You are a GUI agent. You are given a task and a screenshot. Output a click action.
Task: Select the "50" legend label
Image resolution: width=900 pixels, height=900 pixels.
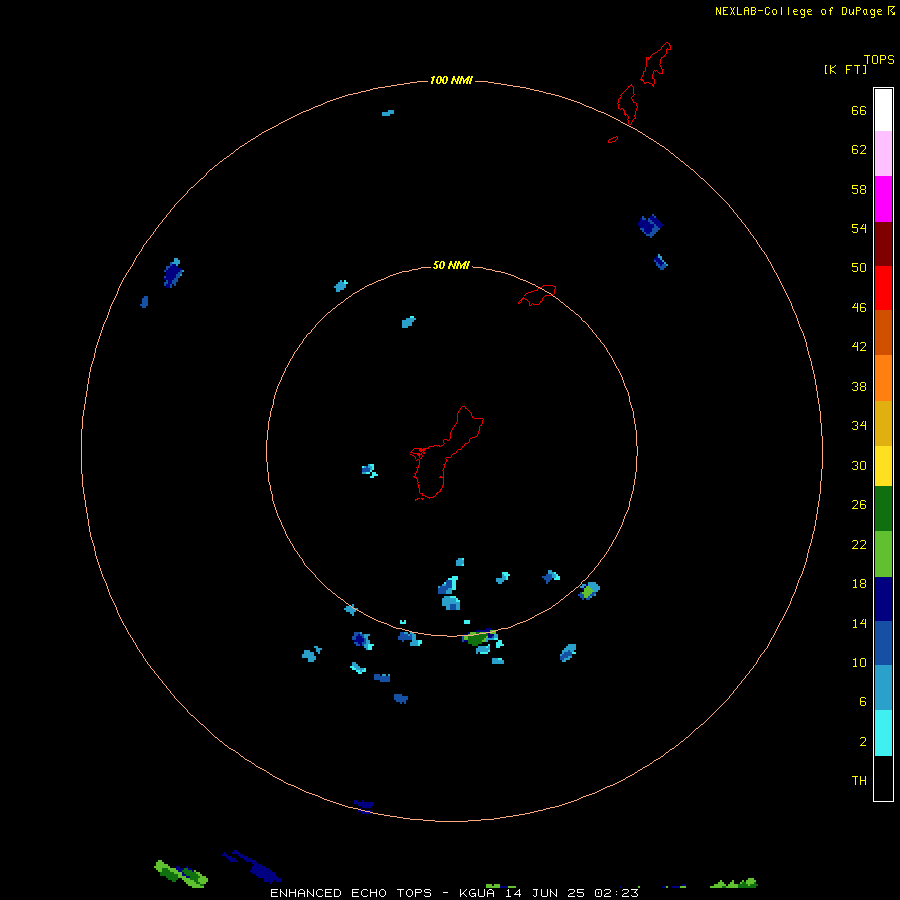[859, 267]
